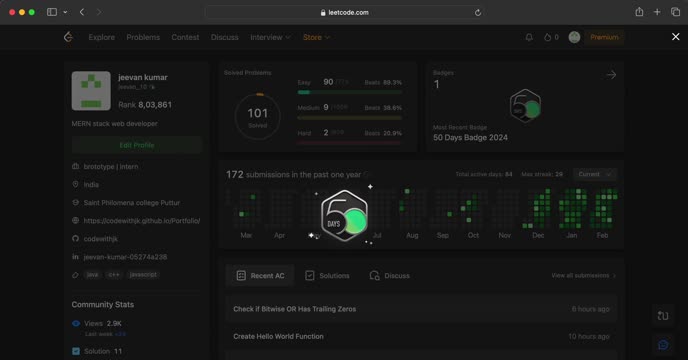Open new Safari tab with plus icon
Screen dimensions: 688x360
[x=657, y=12]
